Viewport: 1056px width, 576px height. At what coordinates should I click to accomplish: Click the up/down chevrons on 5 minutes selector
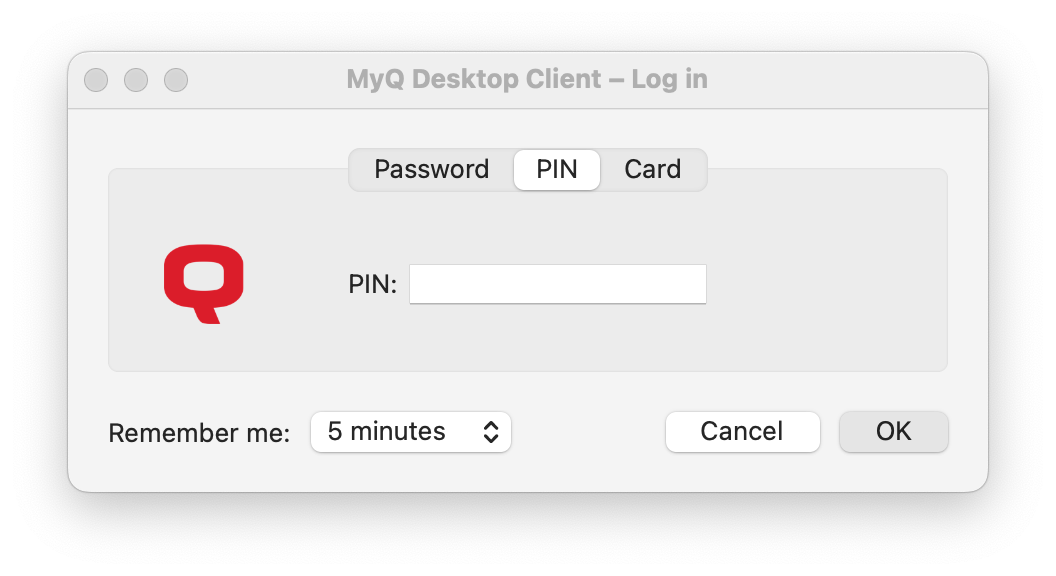pos(491,431)
